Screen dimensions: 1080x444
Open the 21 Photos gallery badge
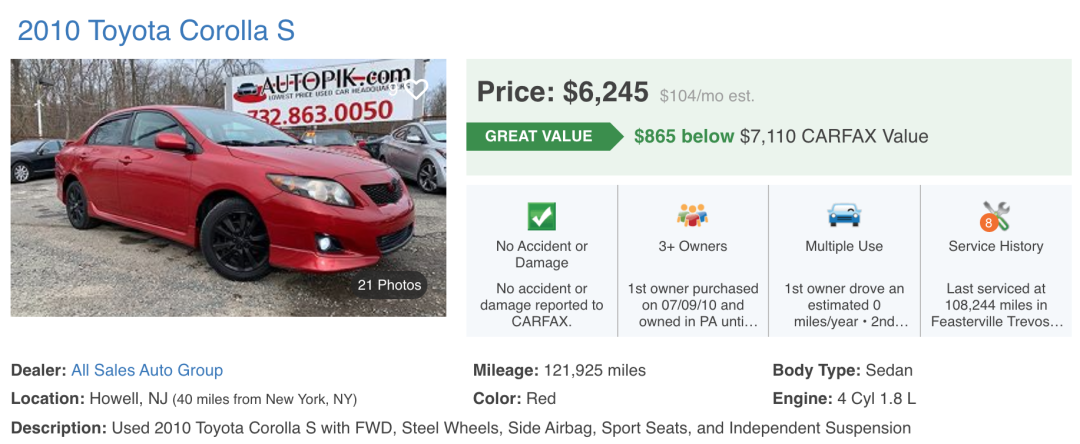[390, 285]
